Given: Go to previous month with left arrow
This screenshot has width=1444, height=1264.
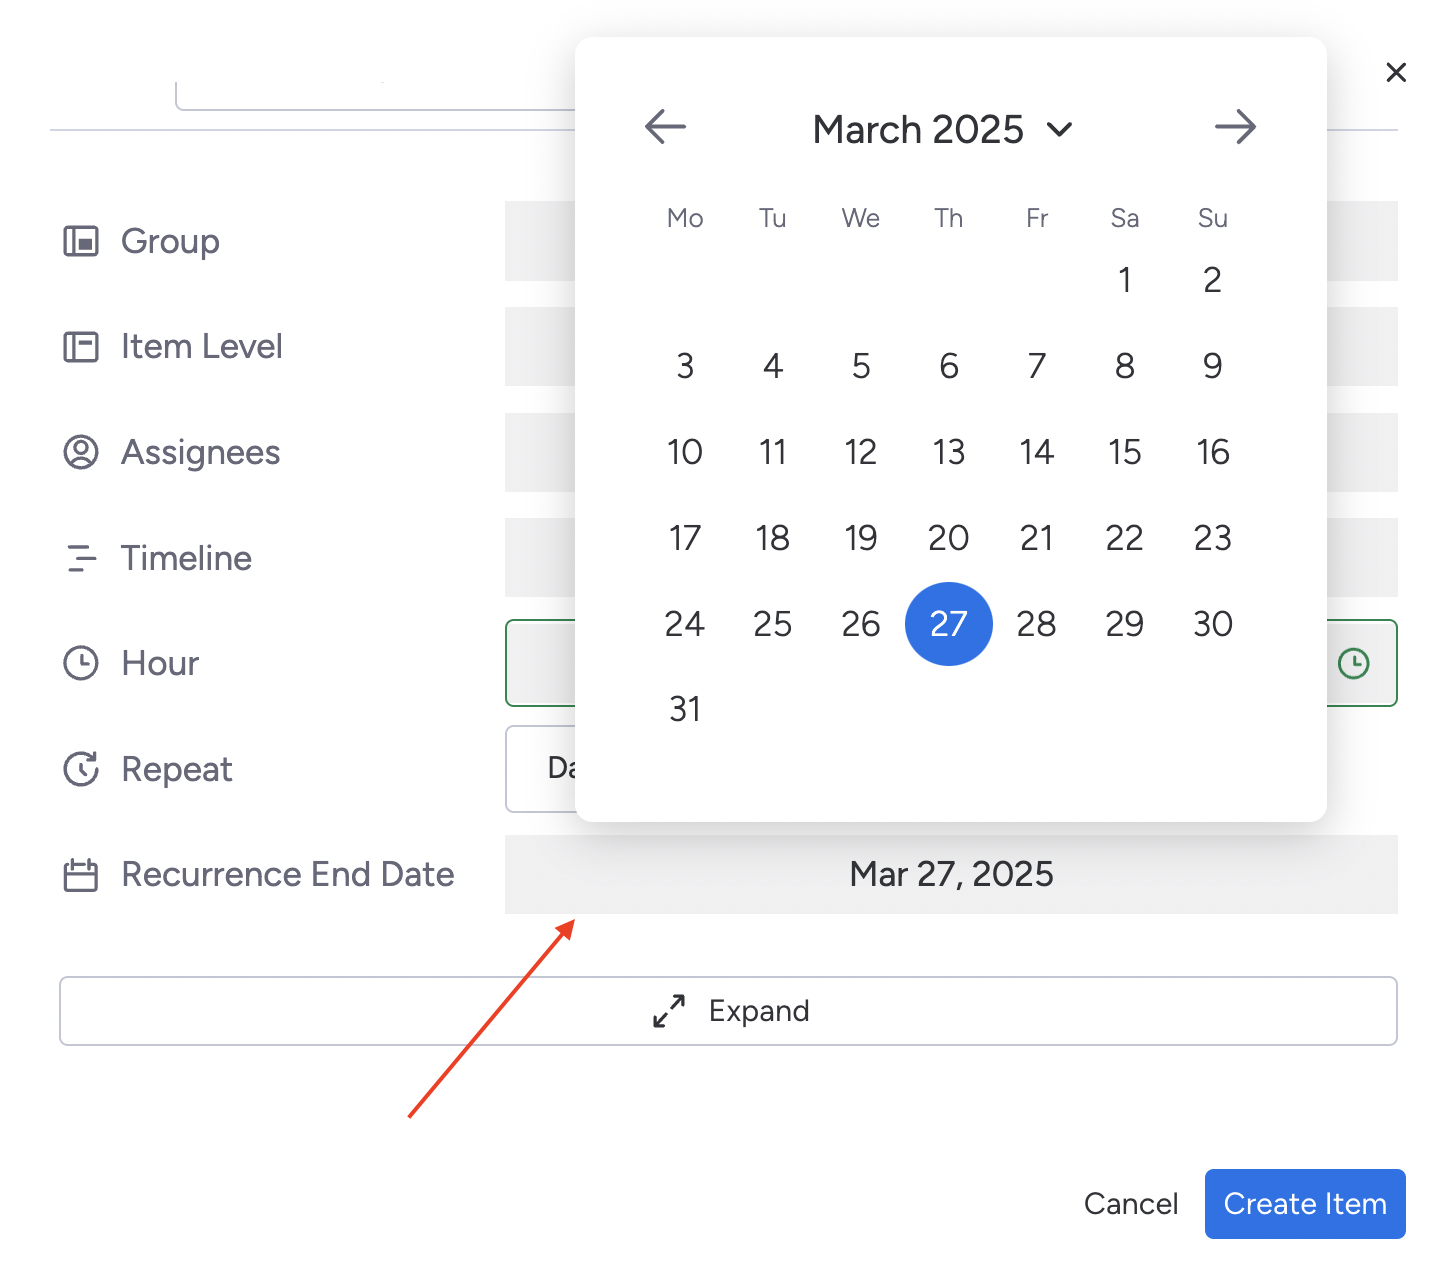Looking at the screenshot, I should click(665, 127).
